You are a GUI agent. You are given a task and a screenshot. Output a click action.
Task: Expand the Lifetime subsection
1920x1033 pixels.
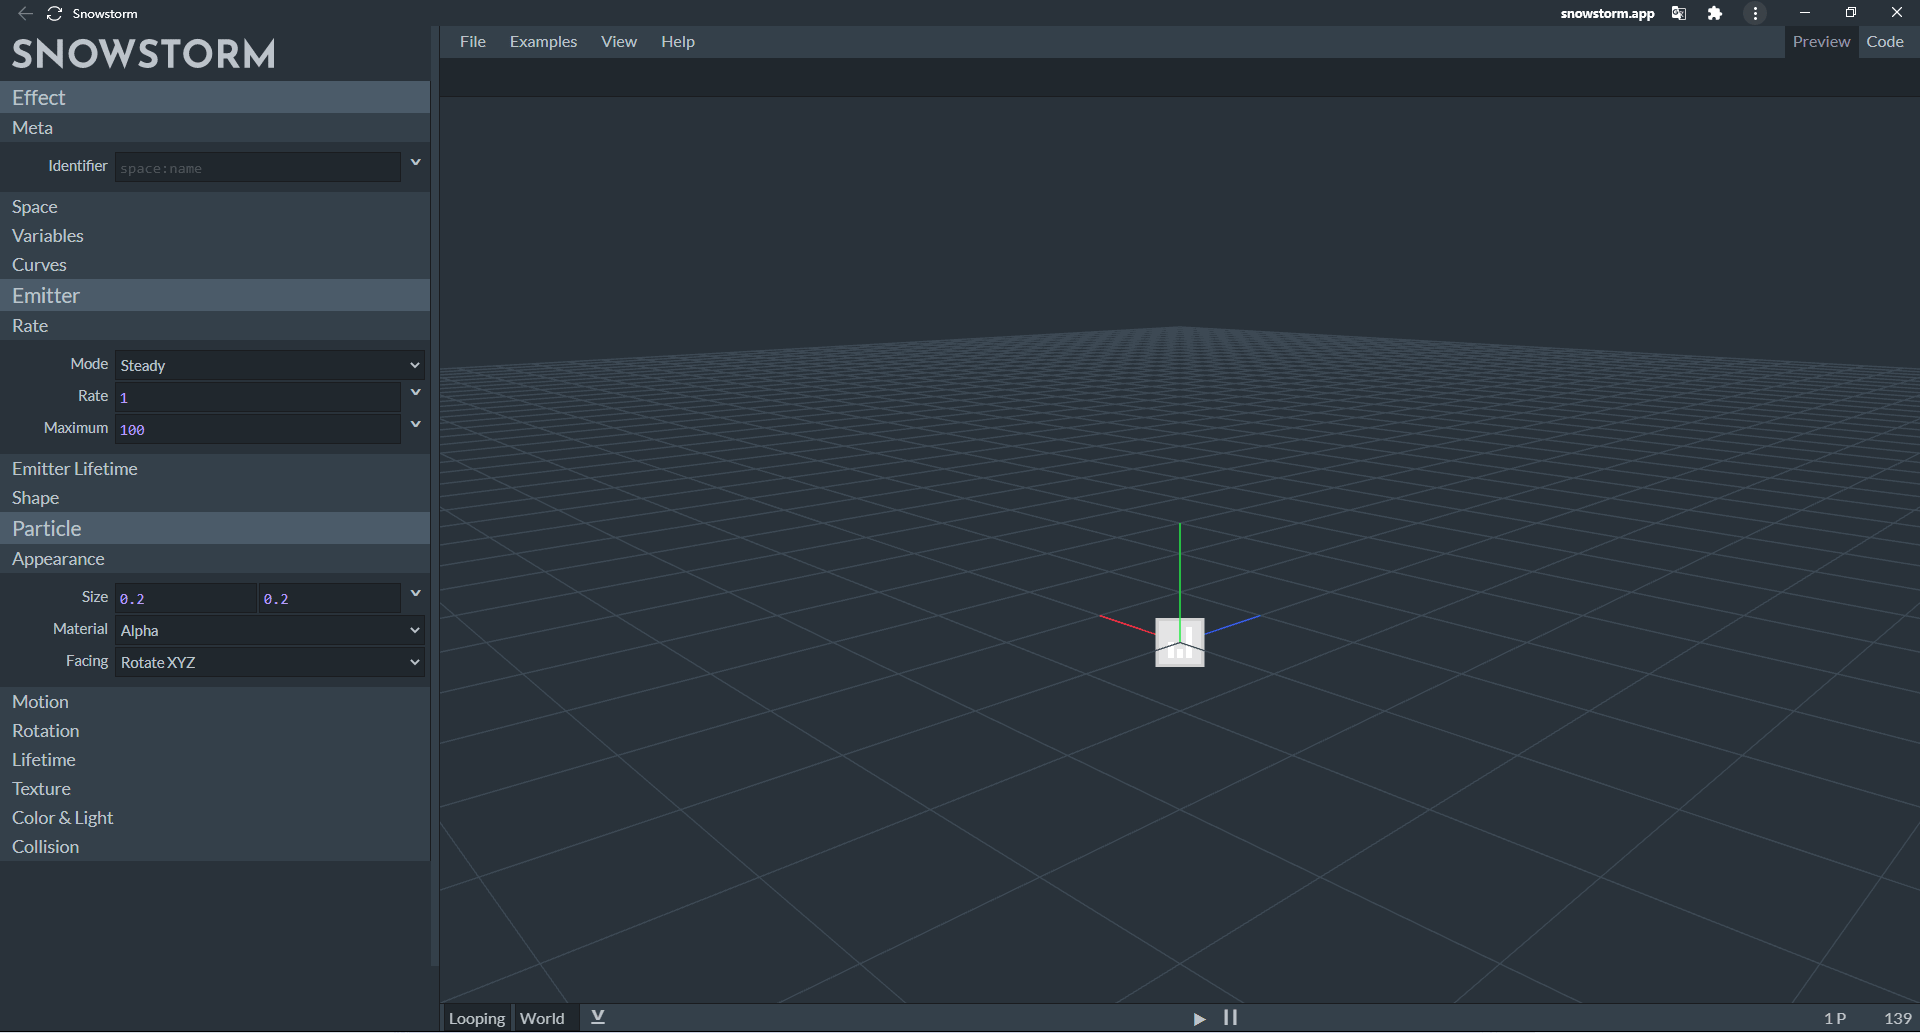pos(215,760)
